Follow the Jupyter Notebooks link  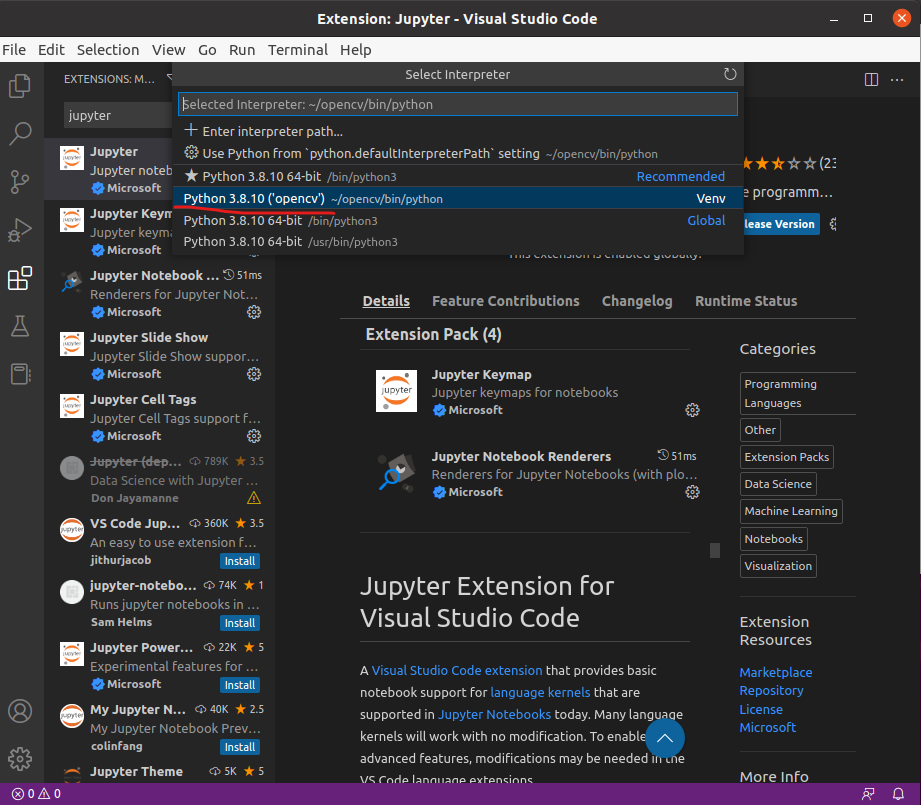click(x=494, y=715)
